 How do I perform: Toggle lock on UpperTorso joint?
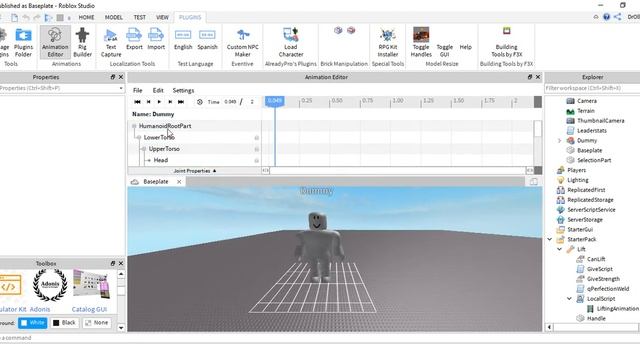click(256, 149)
